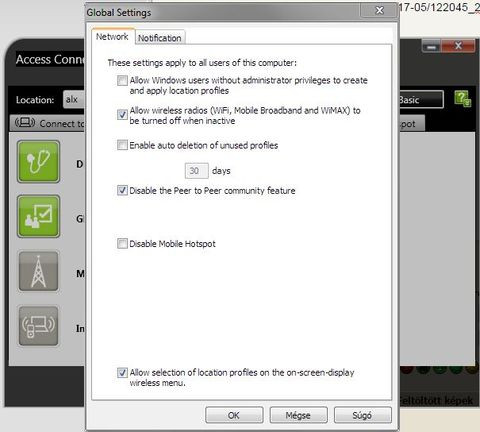Toggle wireless radios turned off when inactive
The height and width of the screenshot is (432, 480).
[x=122, y=114]
